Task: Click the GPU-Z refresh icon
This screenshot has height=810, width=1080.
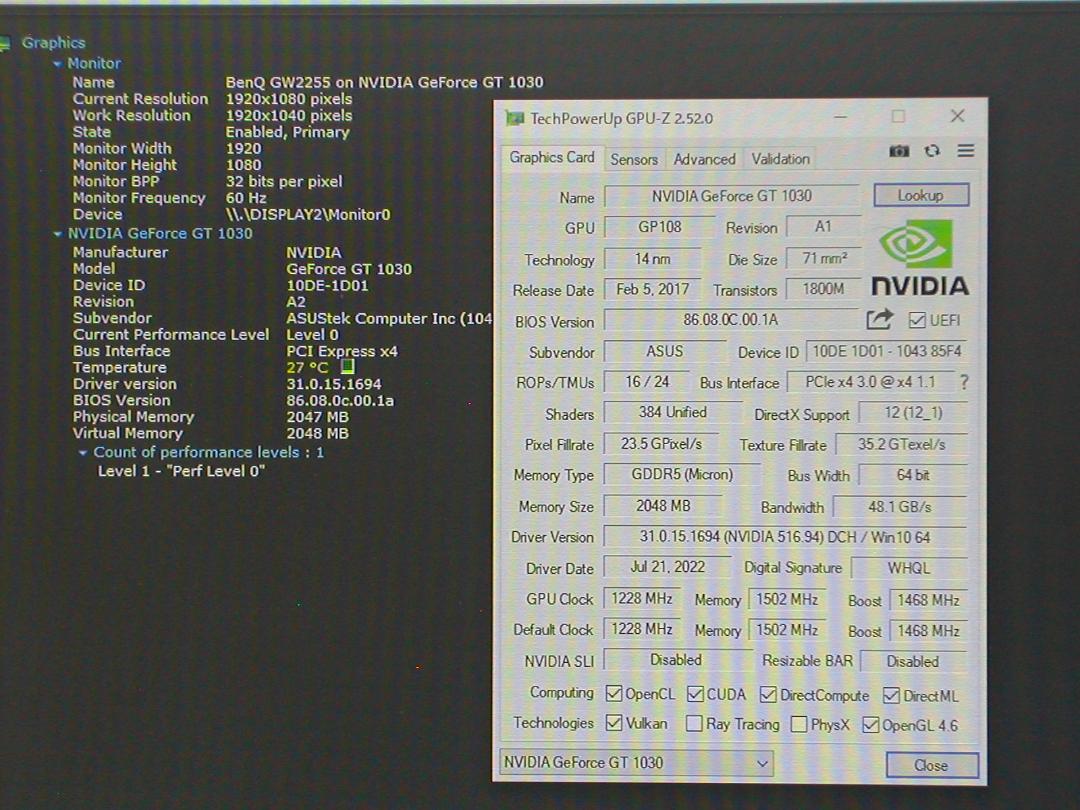Action: (932, 151)
